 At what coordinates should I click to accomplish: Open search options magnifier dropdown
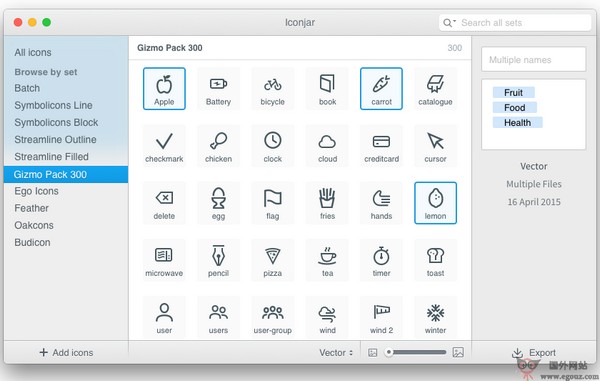(x=449, y=23)
